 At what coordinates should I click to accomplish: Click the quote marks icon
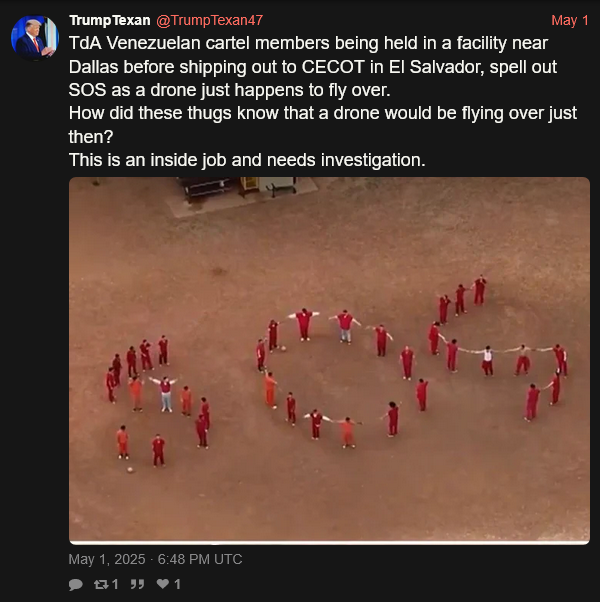pyautogui.click(x=137, y=584)
